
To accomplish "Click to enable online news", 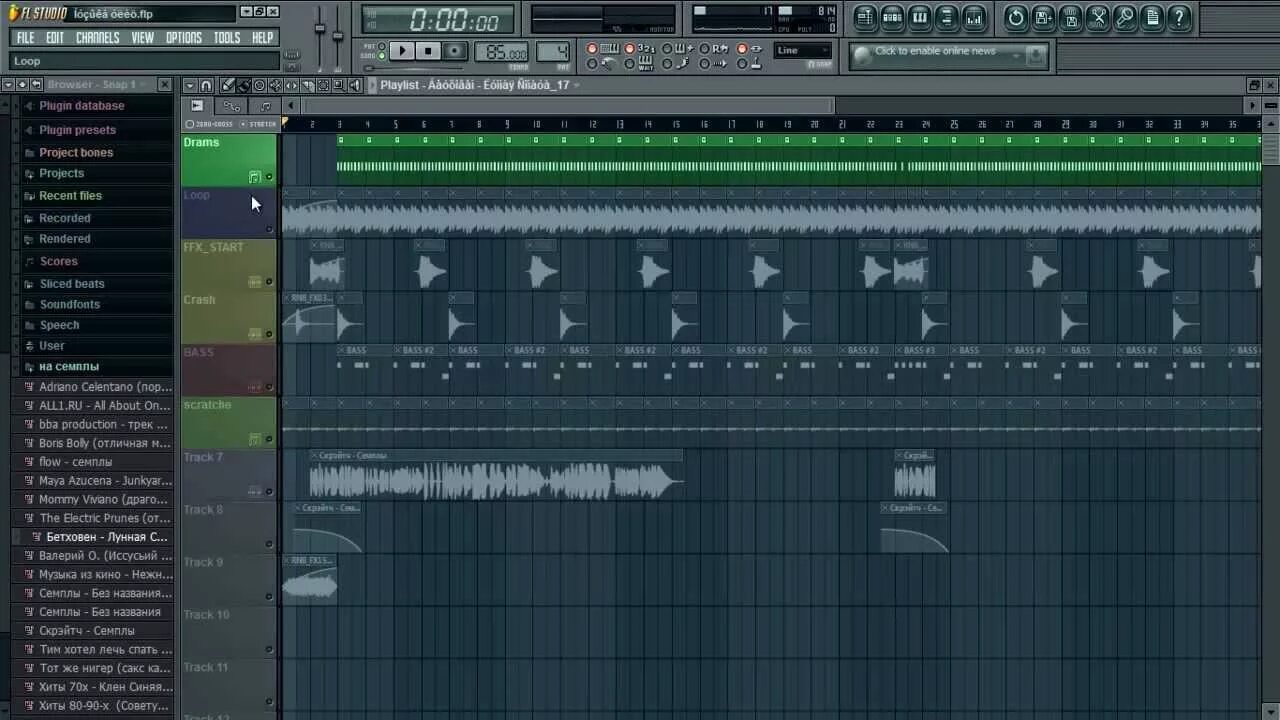I will coord(935,51).
